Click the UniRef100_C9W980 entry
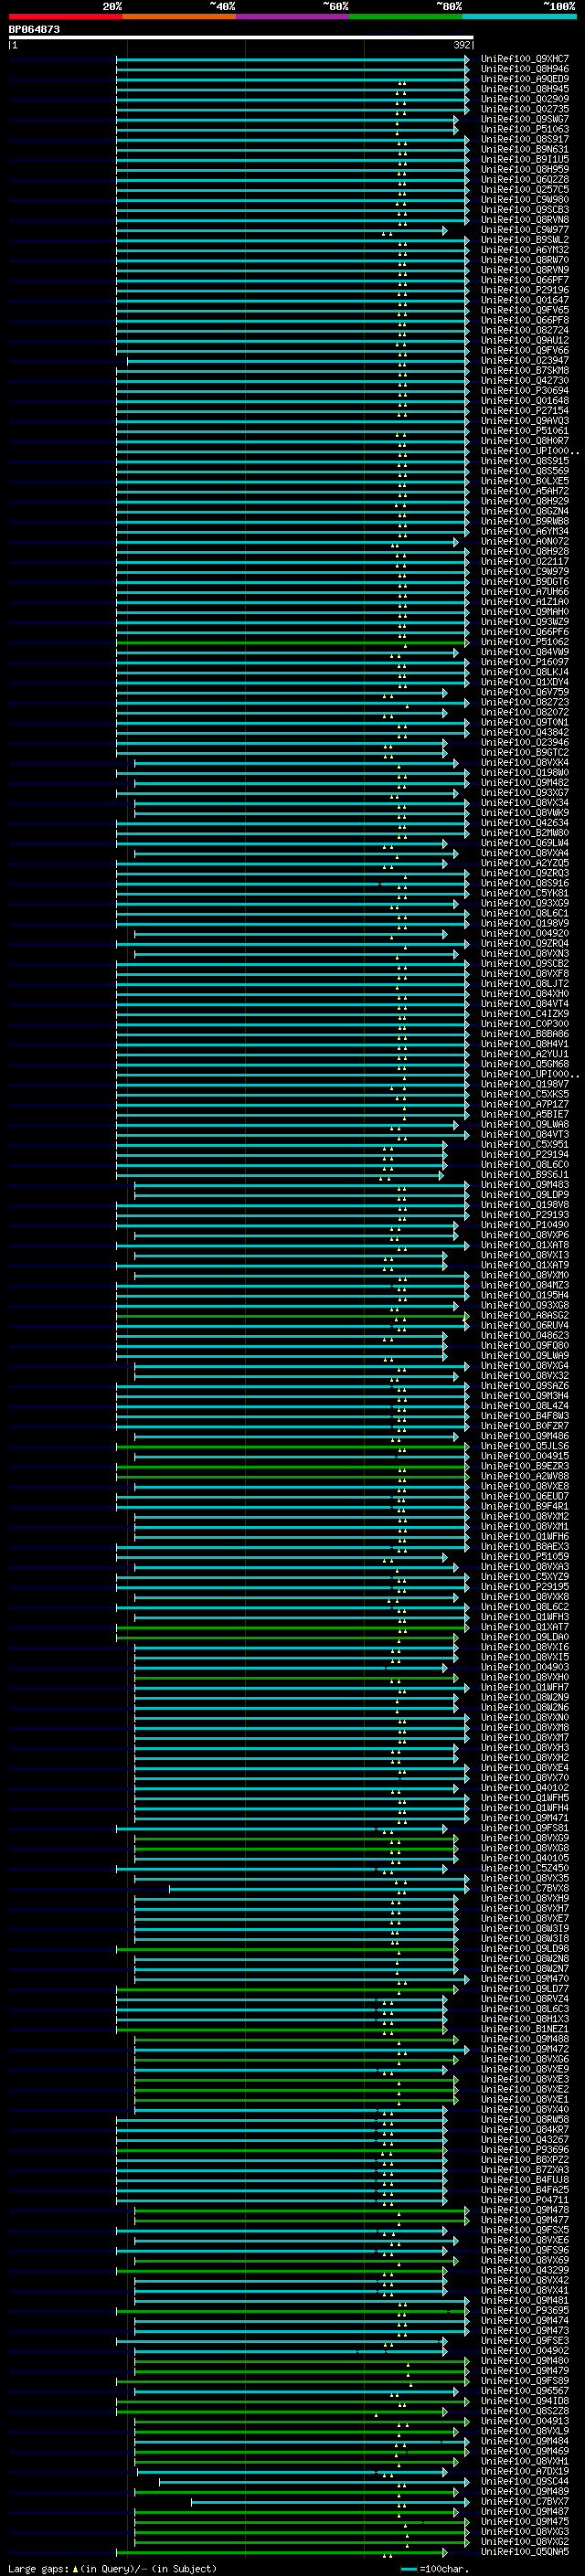 point(525,199)
